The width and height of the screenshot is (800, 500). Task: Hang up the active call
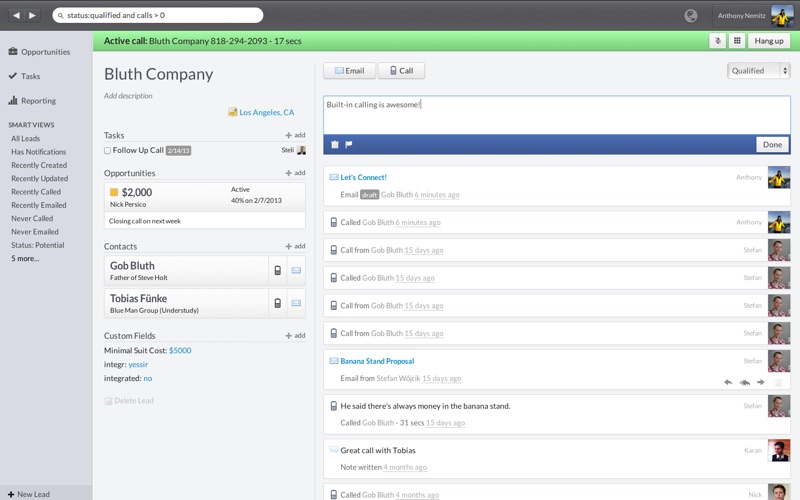click(x=769, y=41)
